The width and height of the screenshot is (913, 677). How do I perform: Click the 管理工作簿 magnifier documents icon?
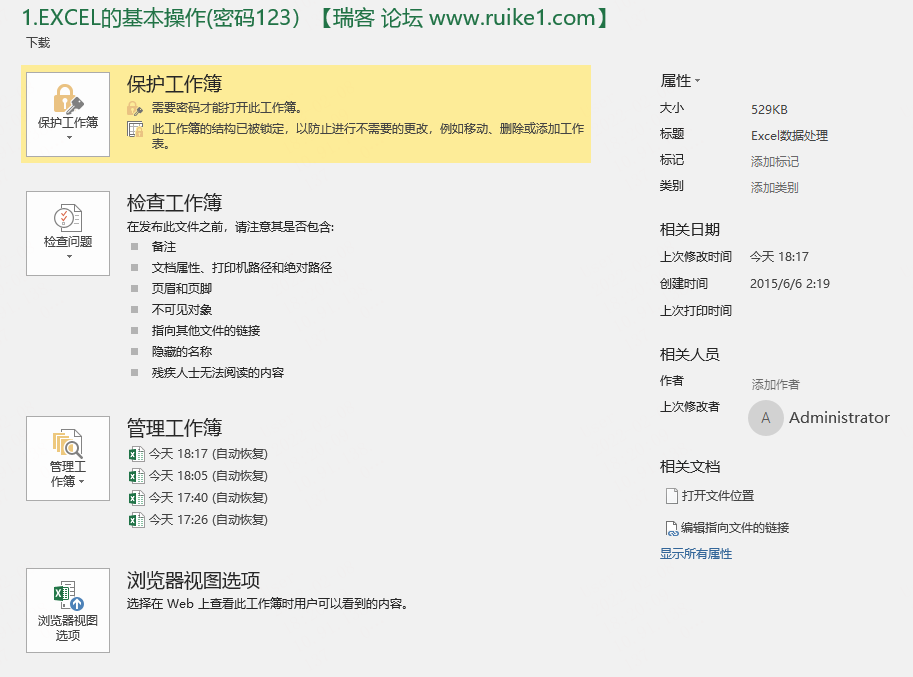pyautogui.click(x=68, y=443)
